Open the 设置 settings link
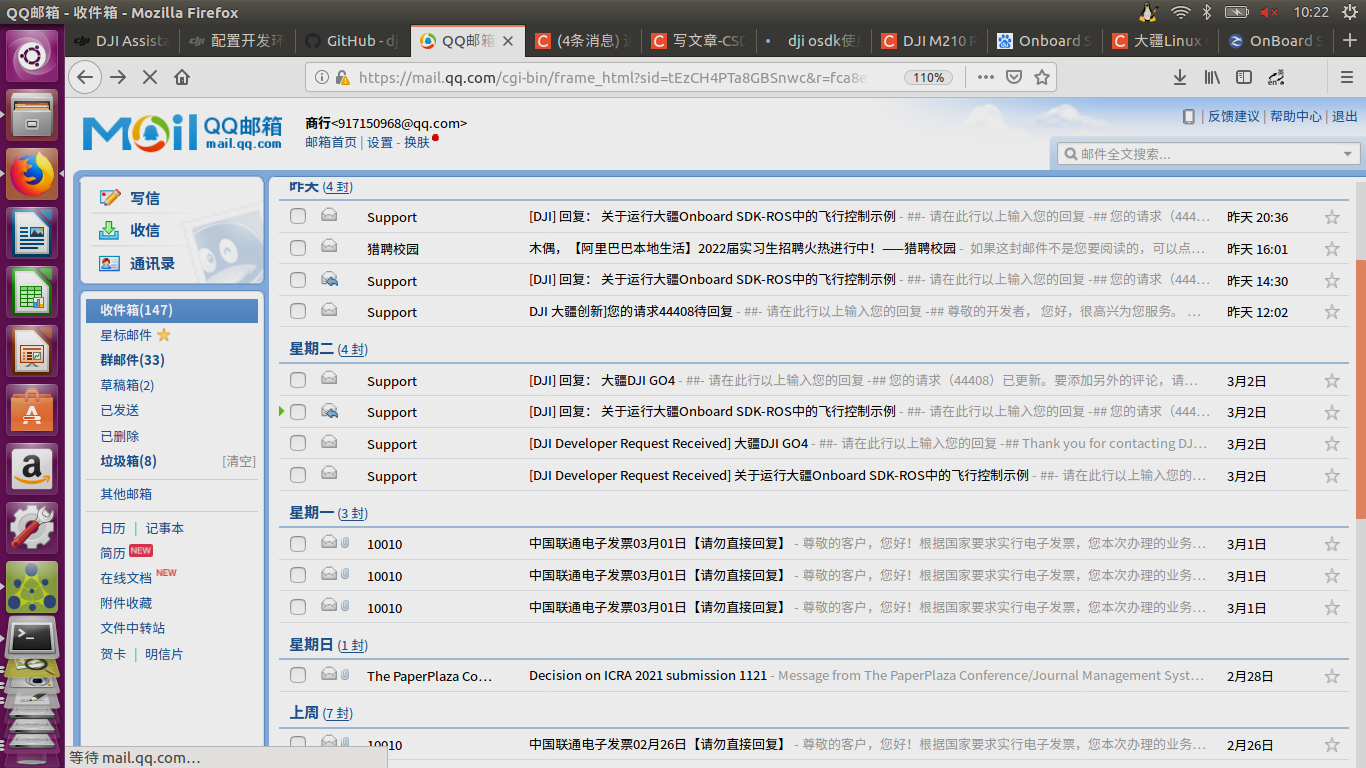1366x768 pixels. (x=380, y=143)
